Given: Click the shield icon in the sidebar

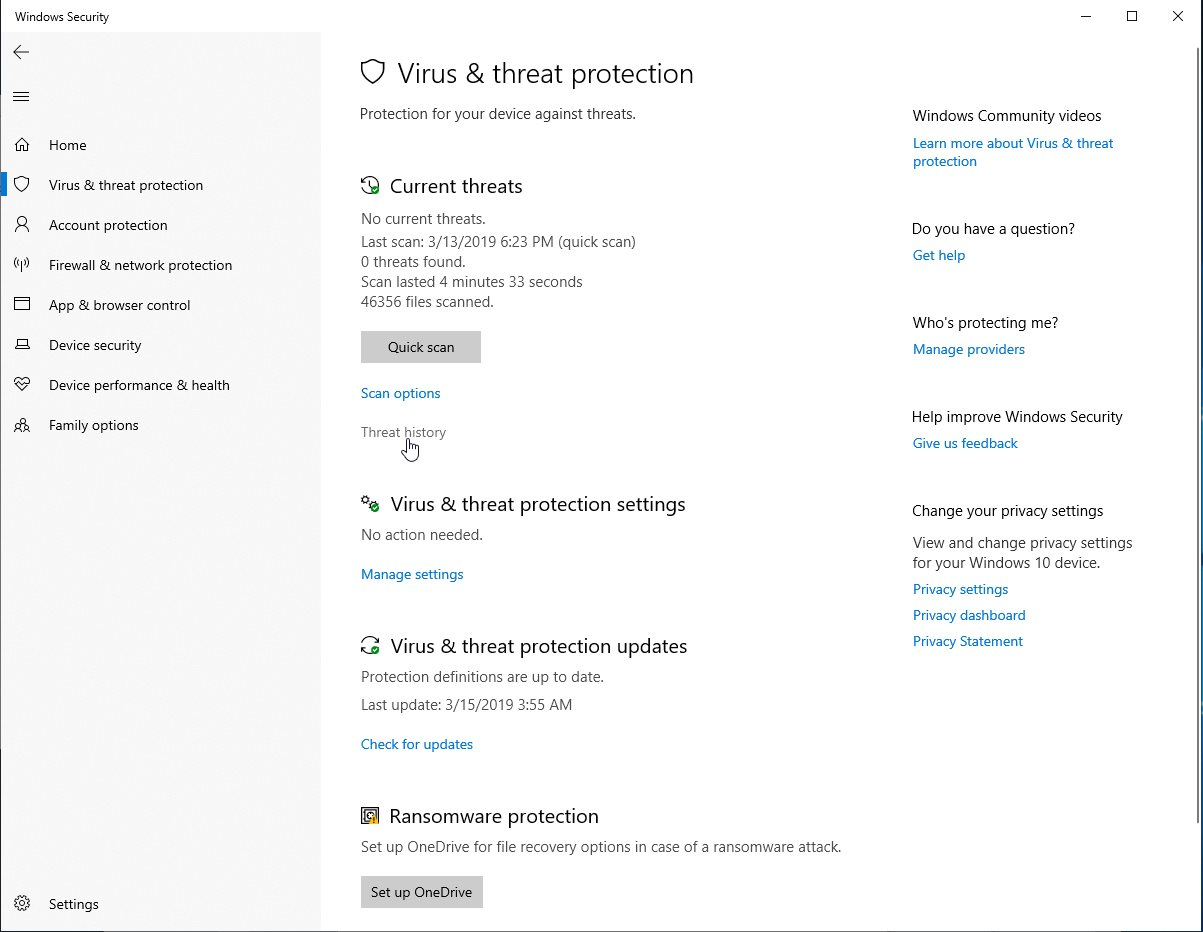Looking at the screenshot, I should 22,185.
